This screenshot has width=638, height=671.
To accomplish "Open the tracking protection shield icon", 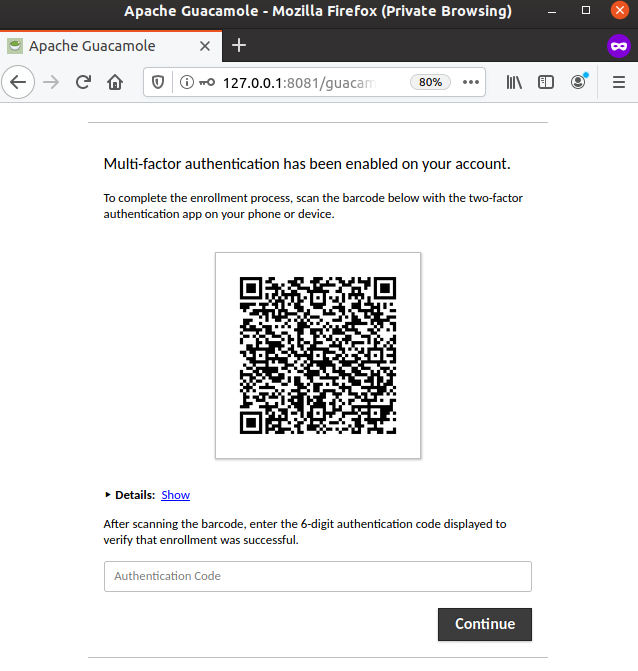I will click(x=158, y=82).
